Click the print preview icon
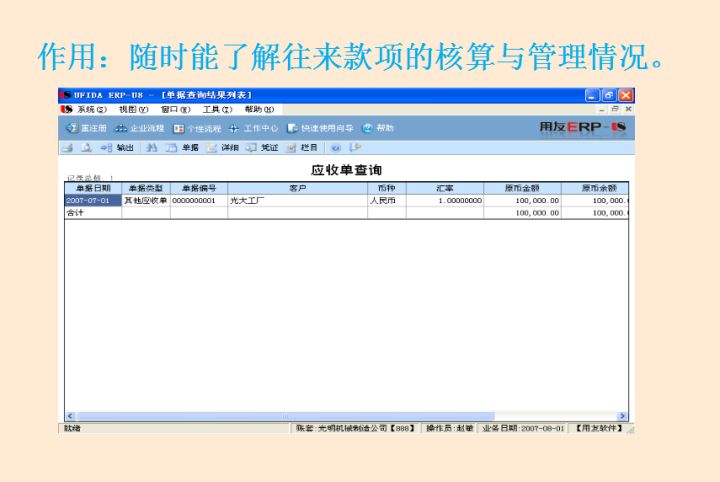The image size is (720, 482). click(86, 148)
